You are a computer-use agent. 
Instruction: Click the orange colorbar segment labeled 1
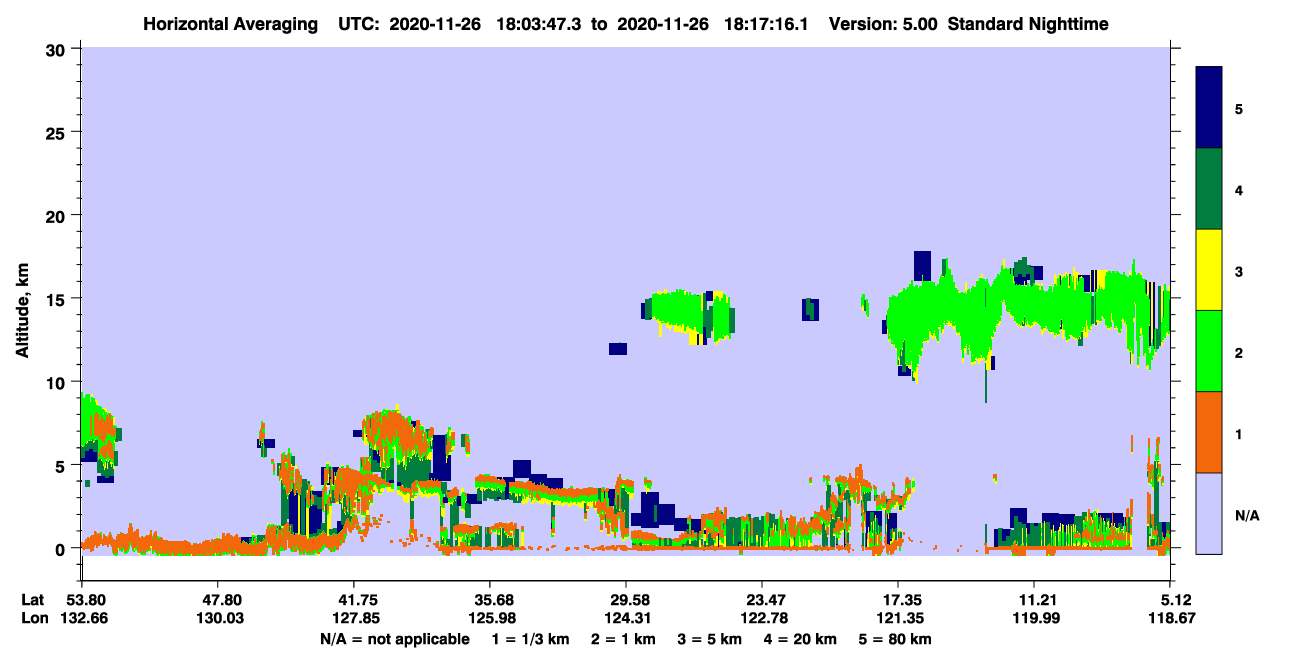[x=1209, y=432]
